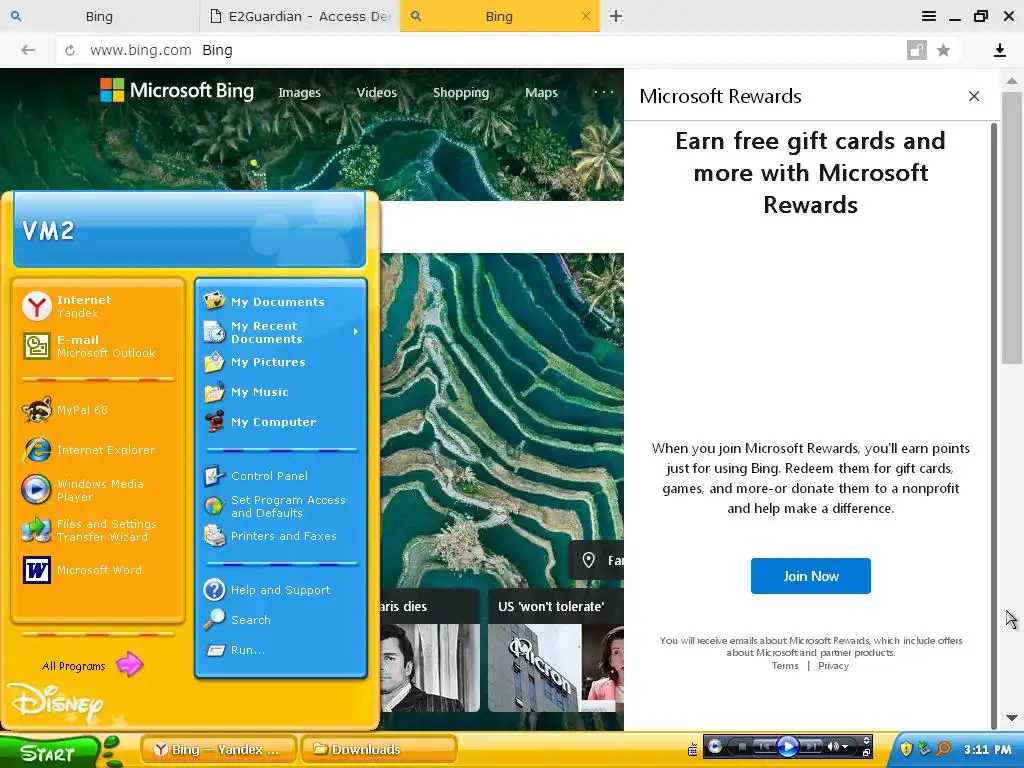Open the Privacy link
The width and height of the screenshot is (1024, 768).
click(x=833, y=665)
